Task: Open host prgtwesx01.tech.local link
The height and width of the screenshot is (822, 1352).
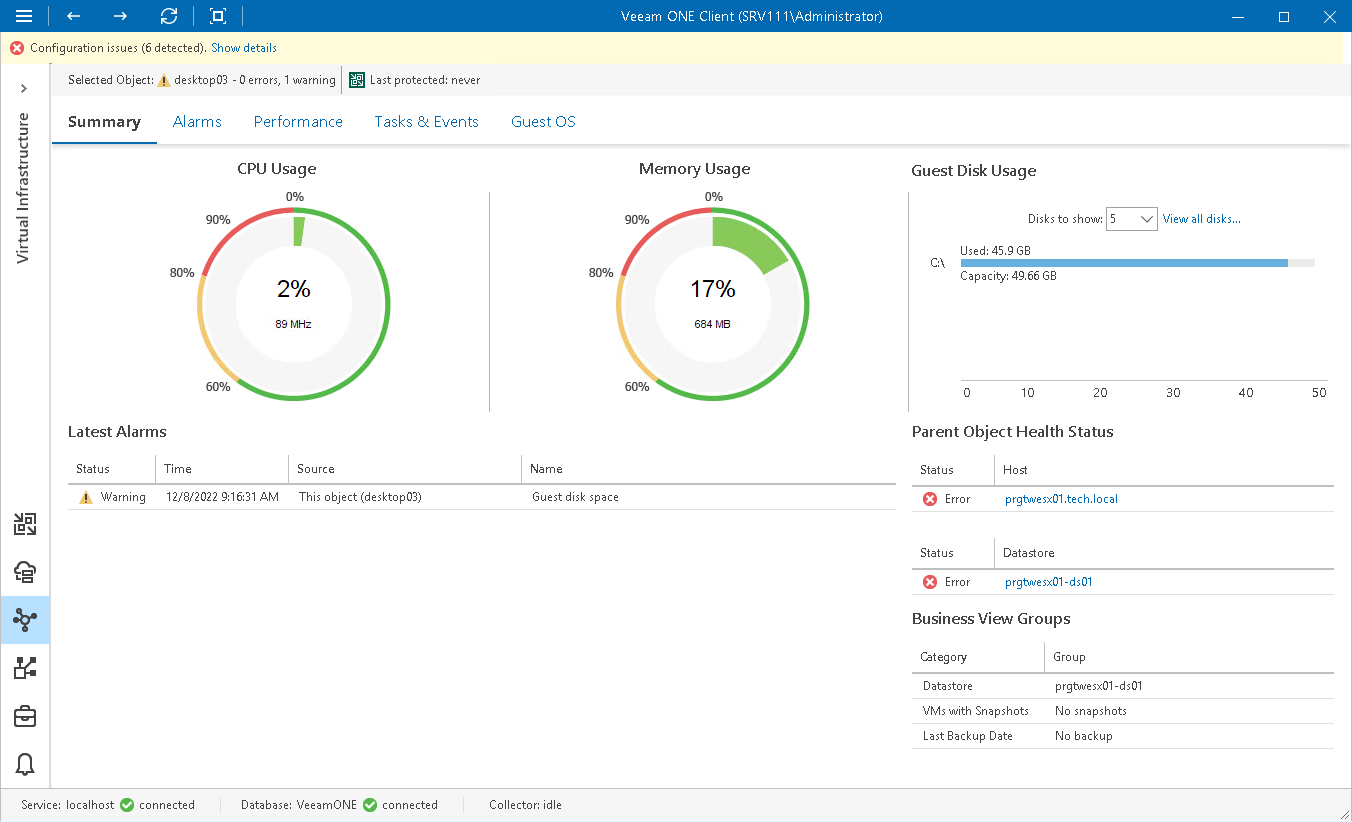Action: tap(1061, 498)
